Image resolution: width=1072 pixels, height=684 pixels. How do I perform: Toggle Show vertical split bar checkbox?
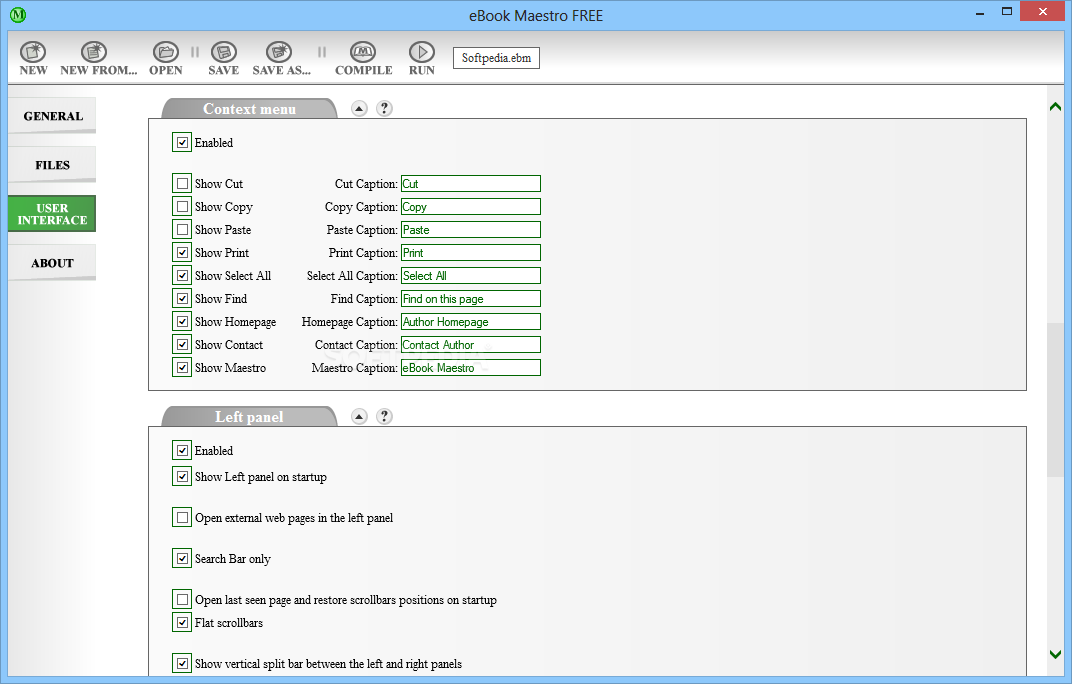click(x=182, y=663)
